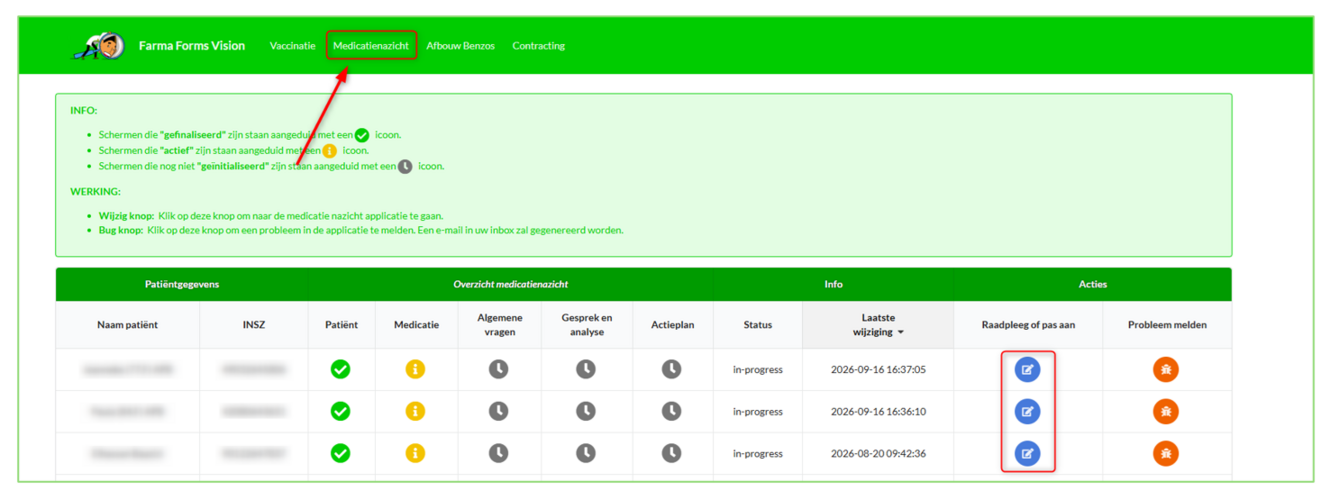The height and width of the screenshot is (500, 1330).
Task: Click Algemene vragen clock icon in 09:42:36 row
Action: 498,453
